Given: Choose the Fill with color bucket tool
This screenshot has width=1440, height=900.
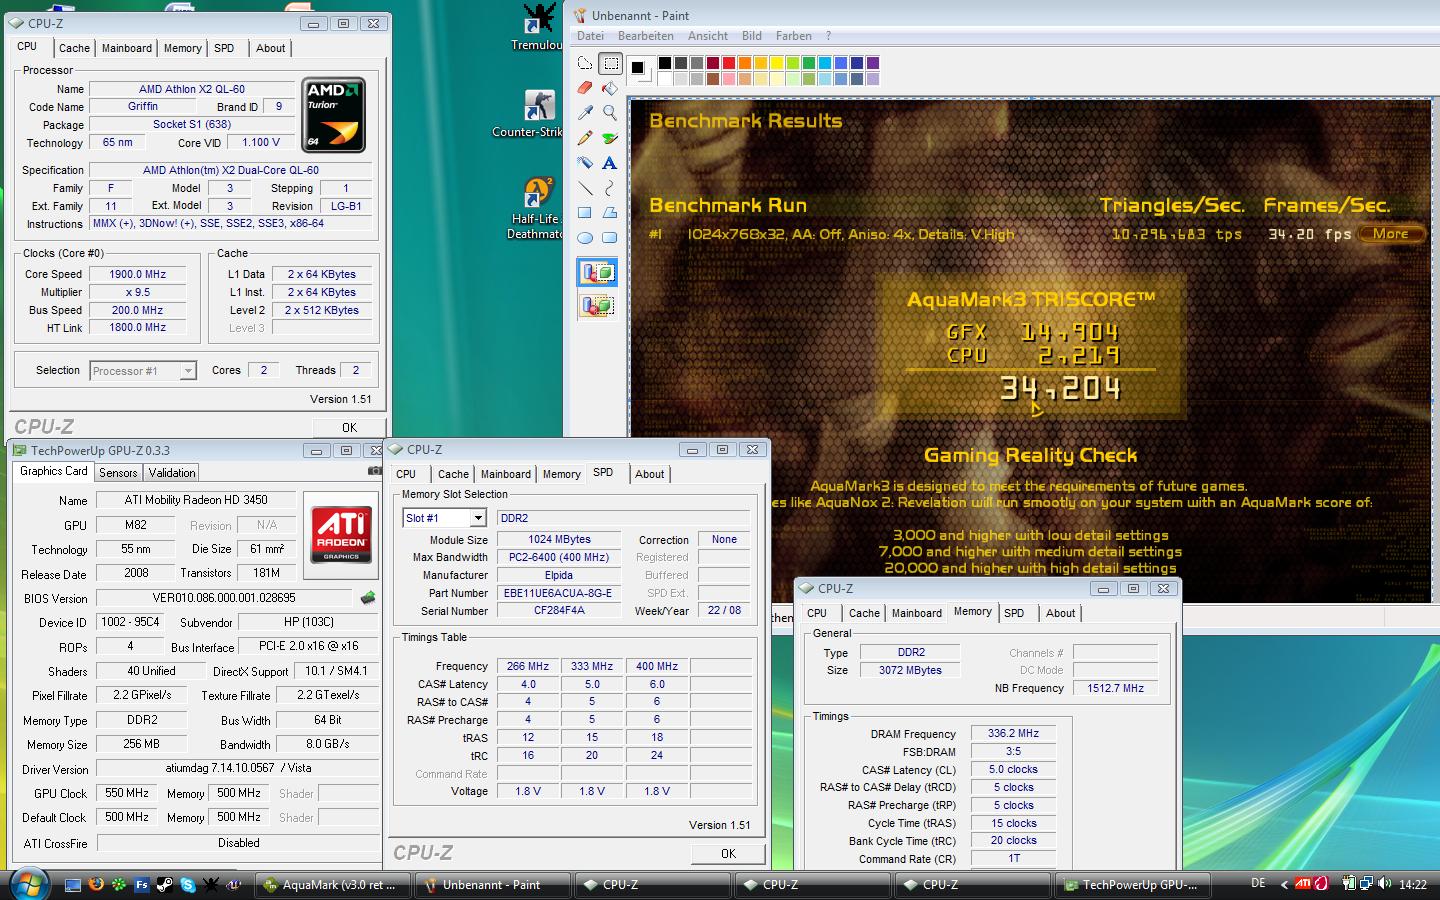Looking at the screenshot, I should 610,89.
